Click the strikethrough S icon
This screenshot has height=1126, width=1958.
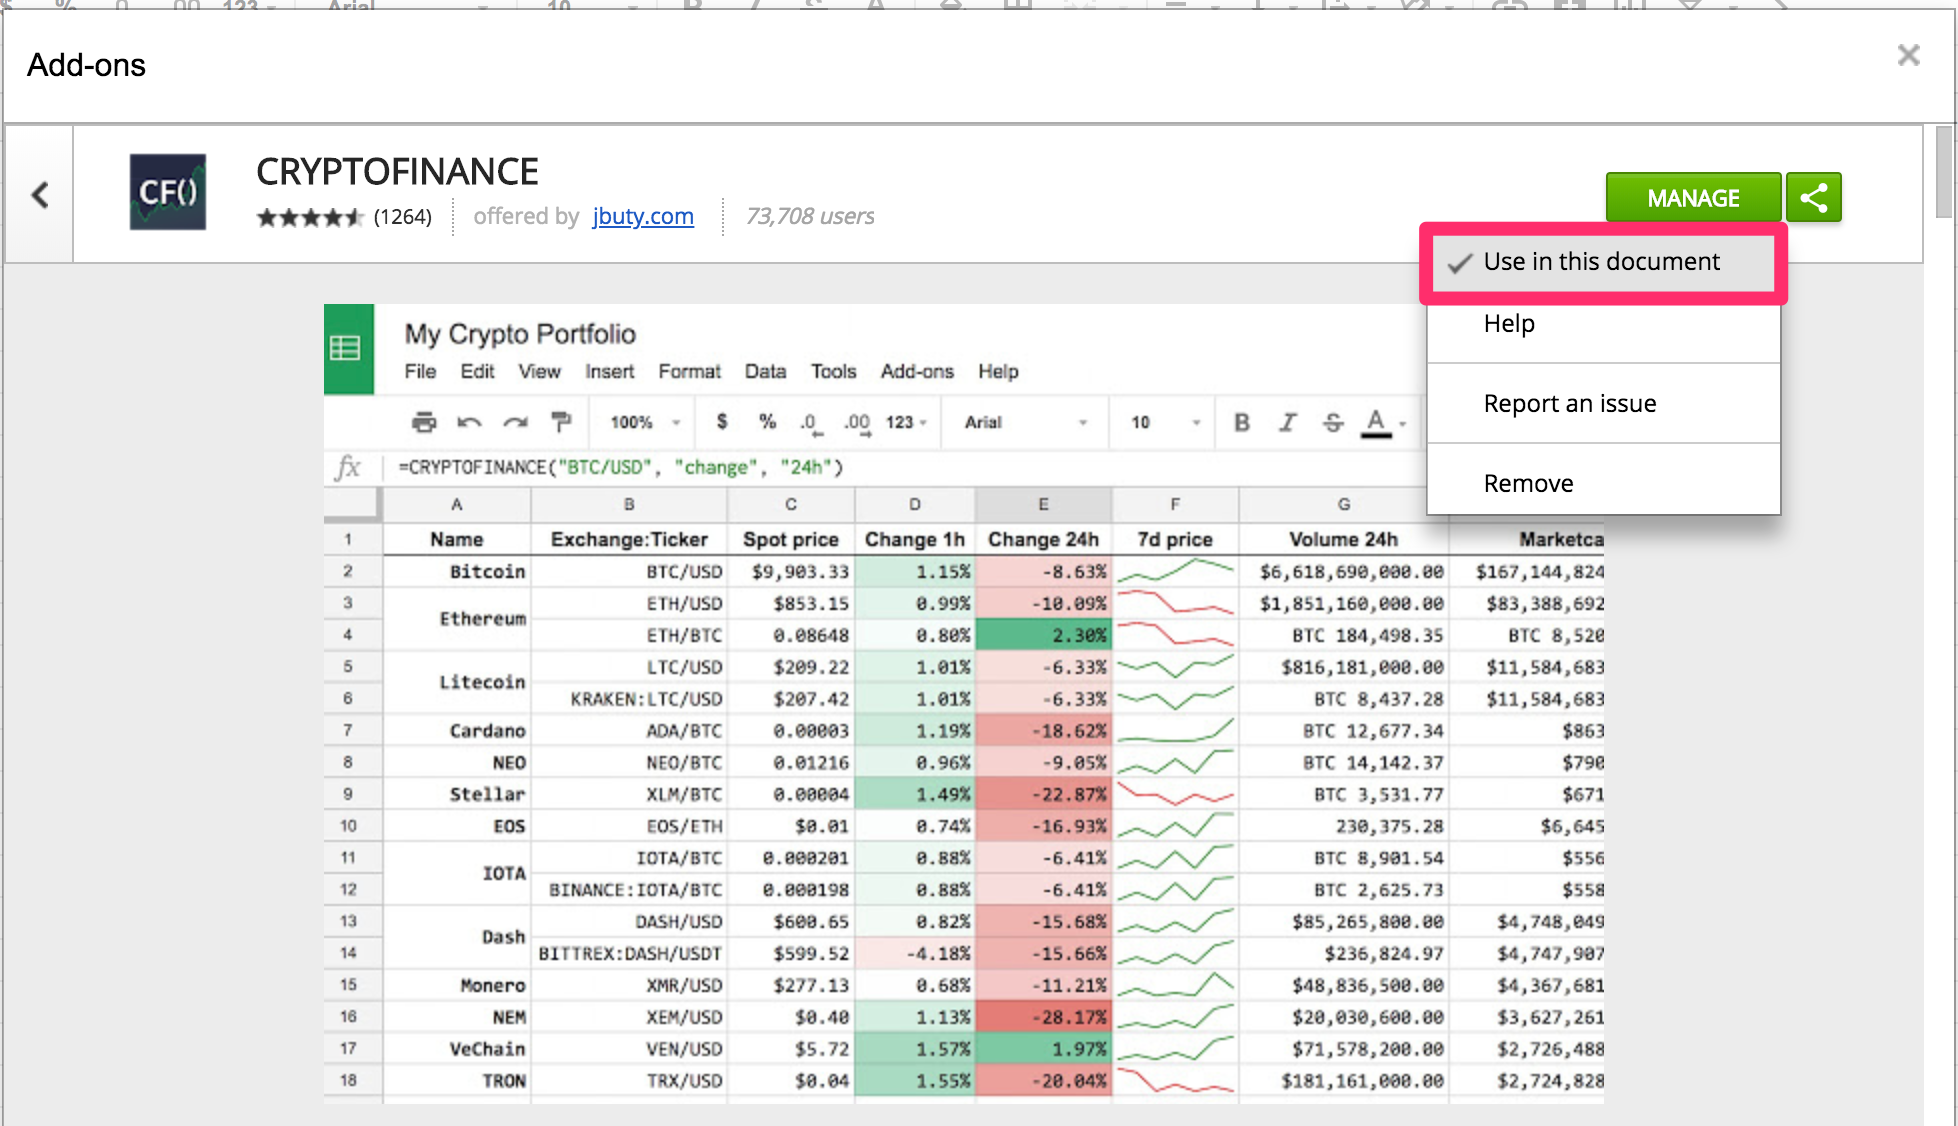[1332, 422]
